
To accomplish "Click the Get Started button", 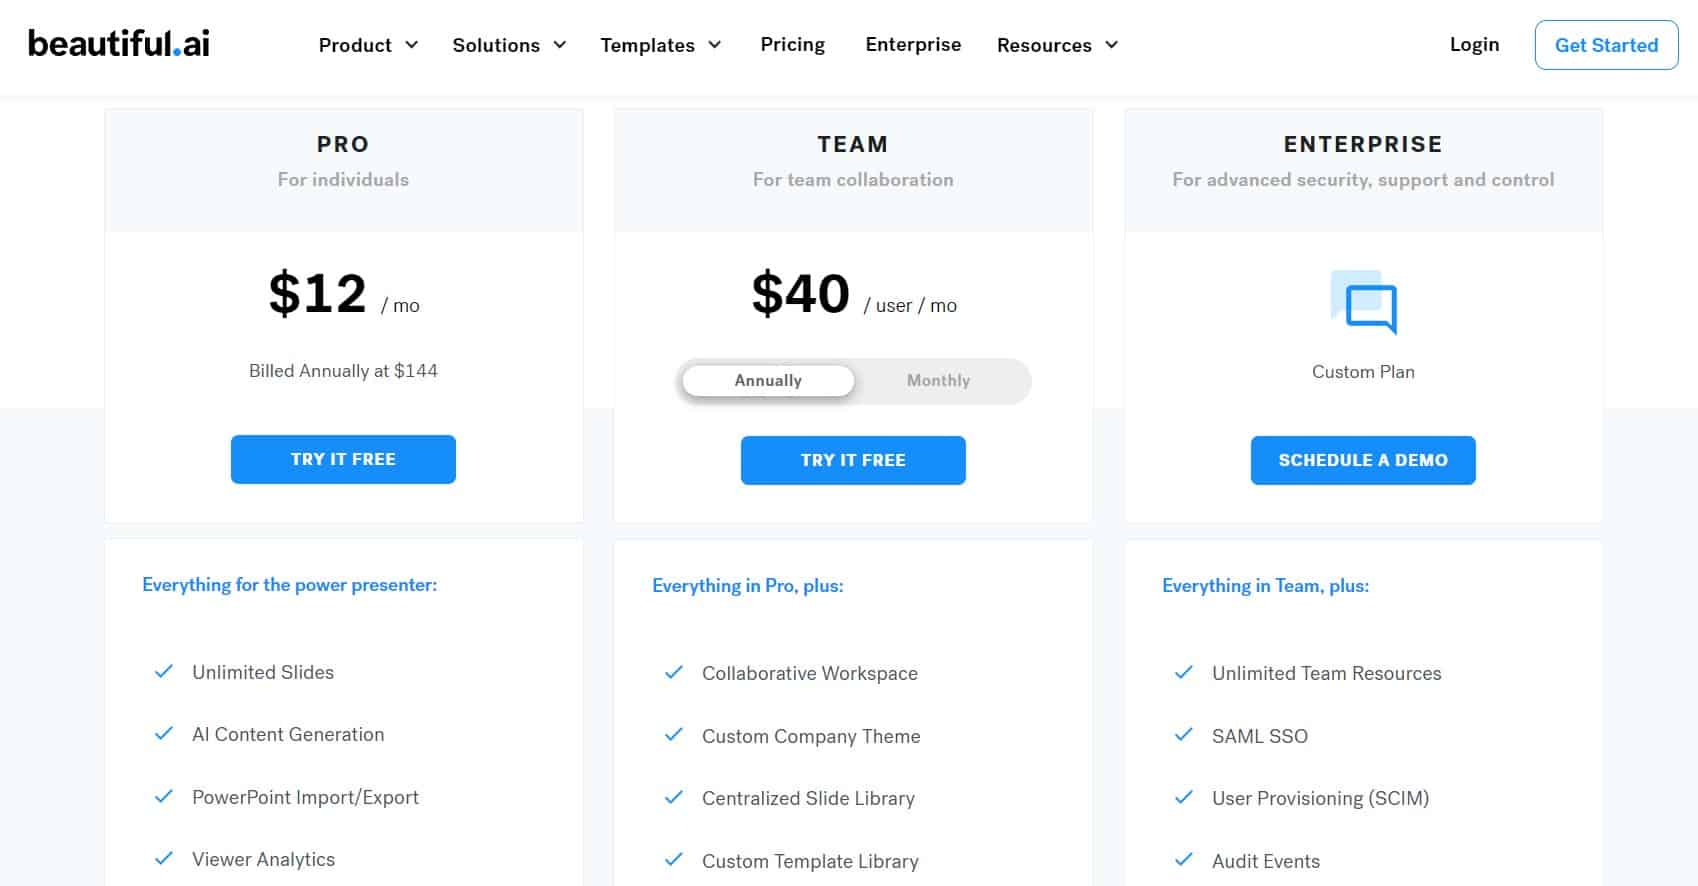I will [x=1606, y=45].
